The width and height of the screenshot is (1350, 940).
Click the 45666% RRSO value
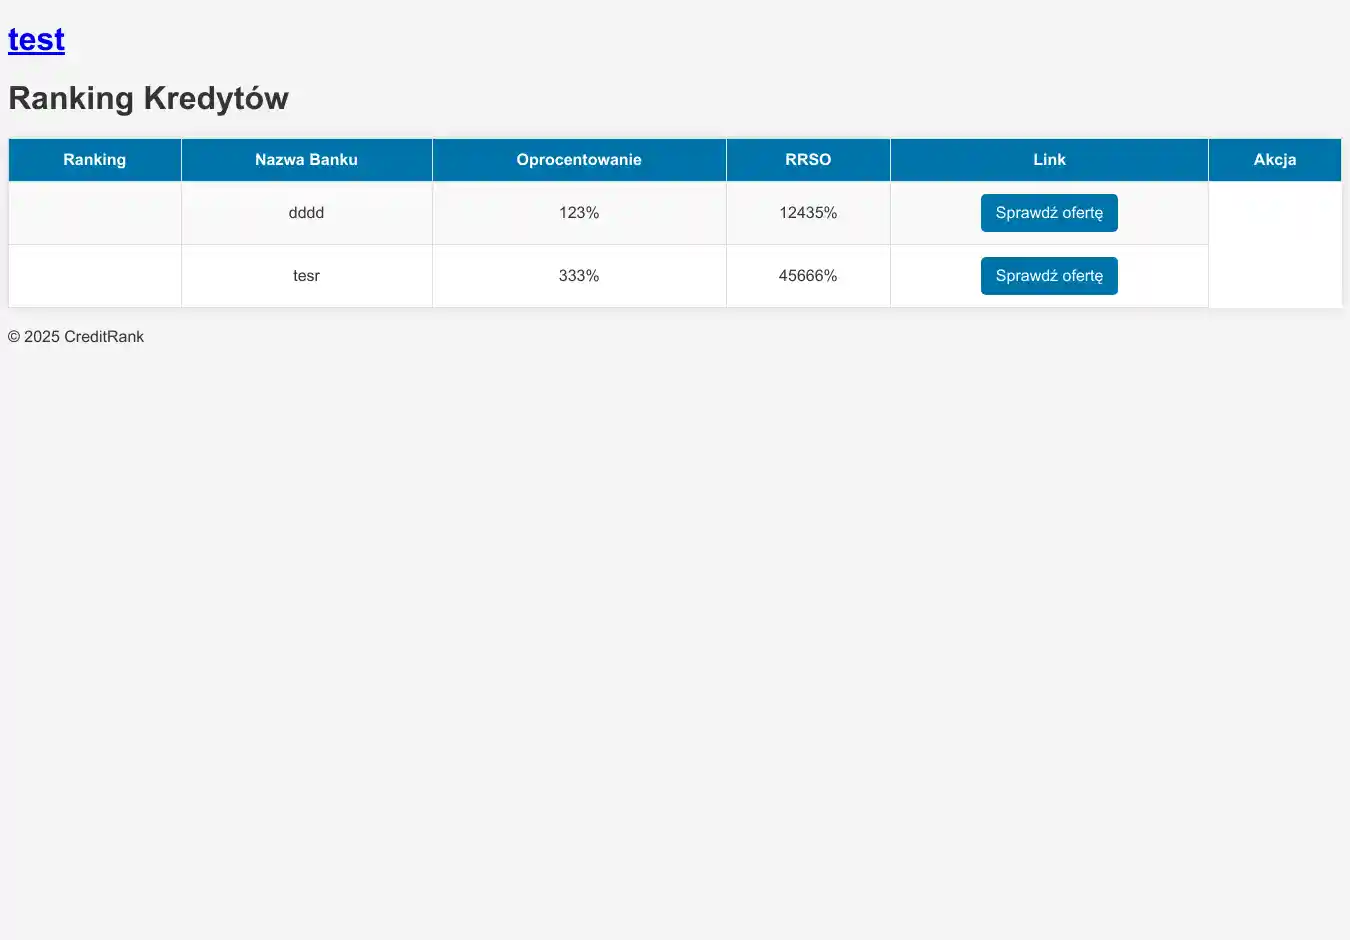point(808,276)
